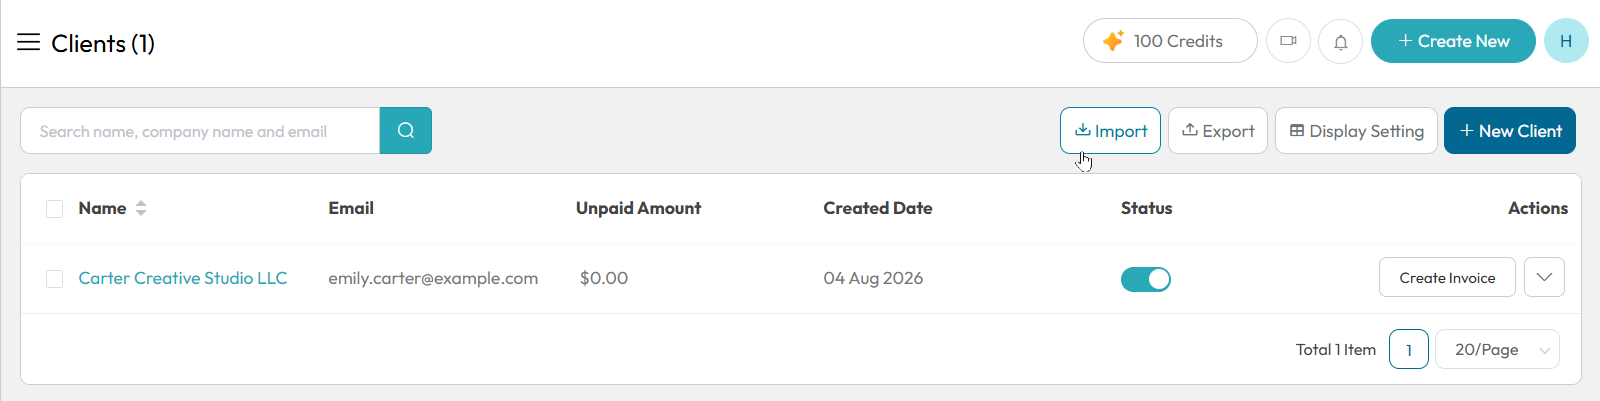Check the Carter Creative Studio LLC row
The height and width of the screenshot is (401, 1600).
click(x=55, y=279)
